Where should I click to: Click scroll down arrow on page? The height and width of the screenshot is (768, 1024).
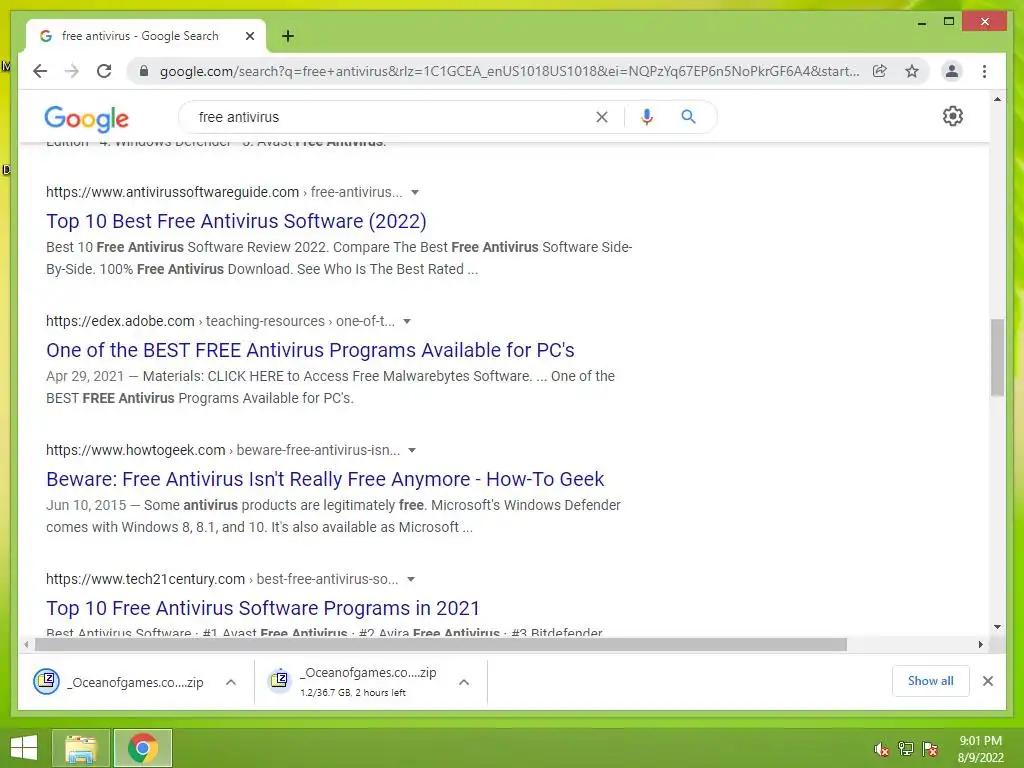click(997, 627)
